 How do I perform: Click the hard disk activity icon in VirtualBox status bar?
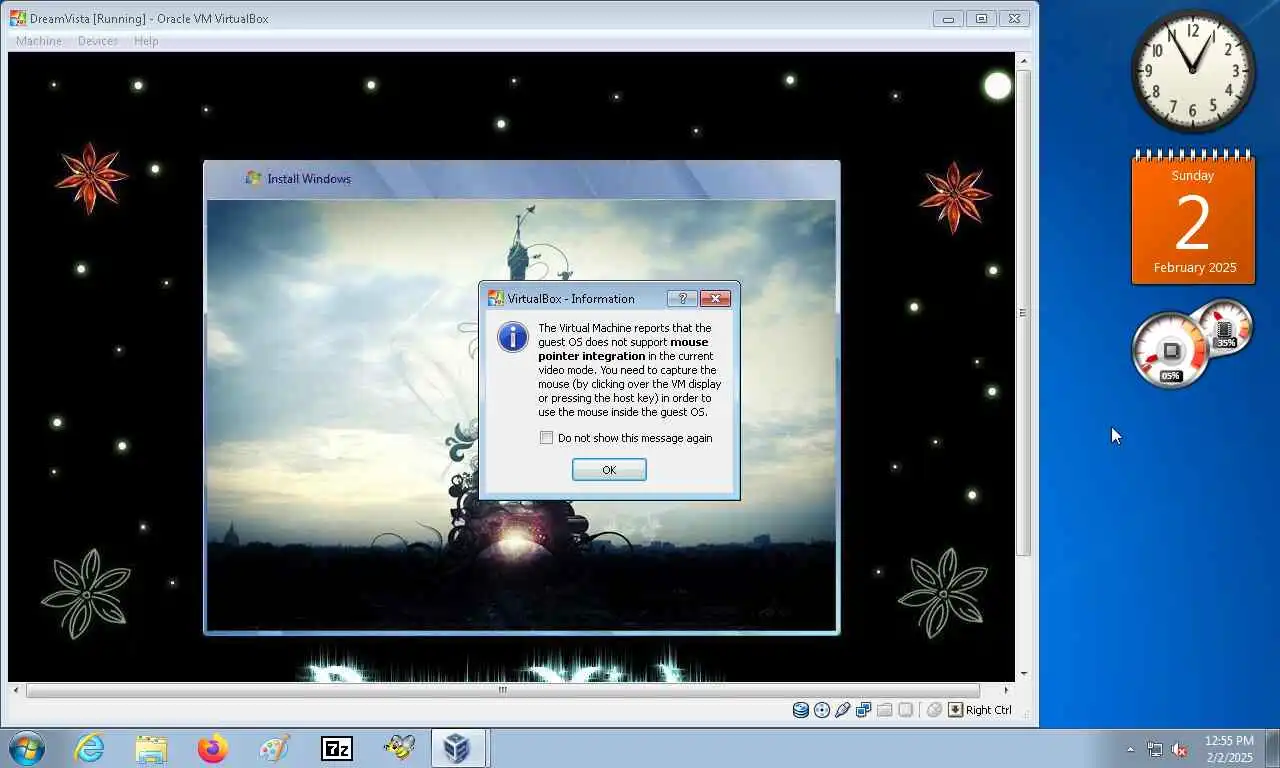pyautogui.click(x=800, y=710)
